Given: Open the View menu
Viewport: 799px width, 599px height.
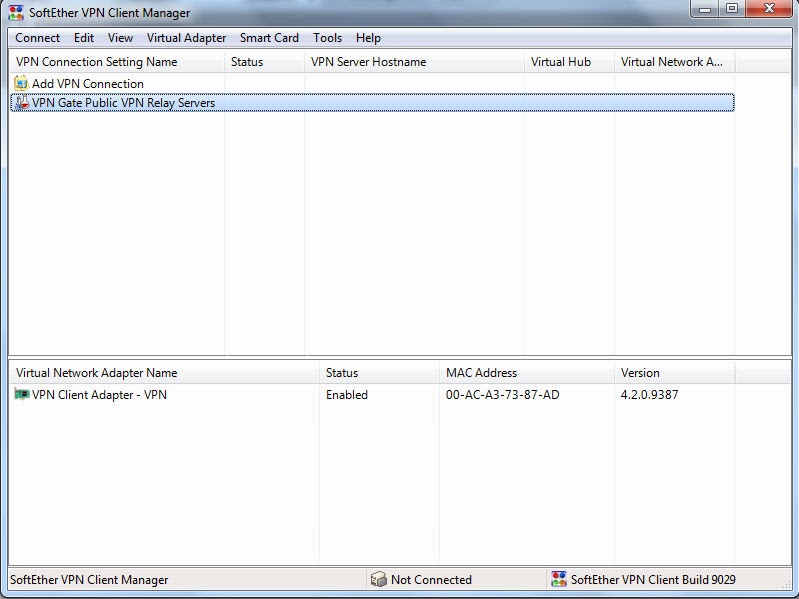Looking at the screenshot, I should (x=120, y=38).
